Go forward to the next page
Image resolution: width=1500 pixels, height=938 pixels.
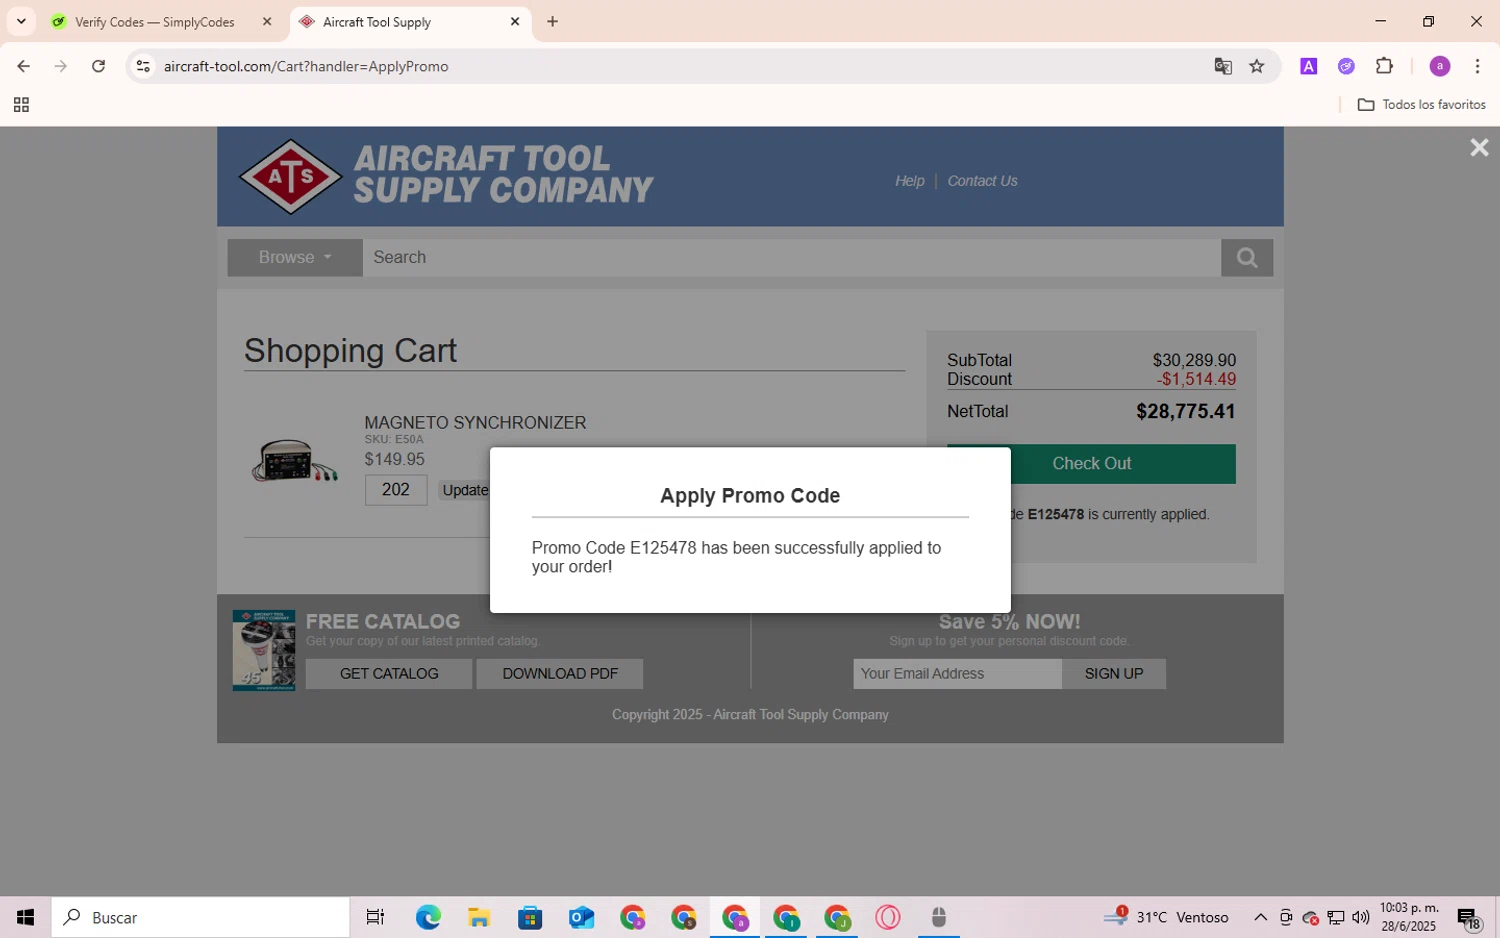point(61,66)
